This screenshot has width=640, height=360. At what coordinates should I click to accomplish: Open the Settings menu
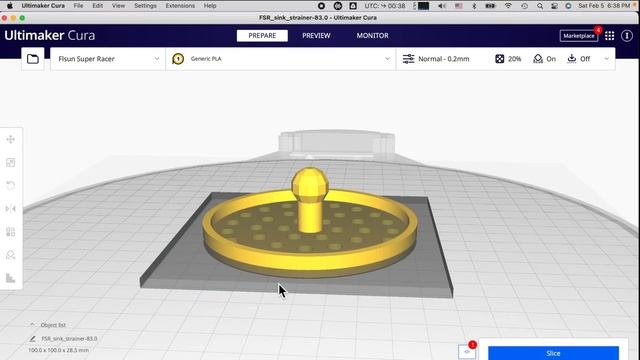[x=145, y=6]
